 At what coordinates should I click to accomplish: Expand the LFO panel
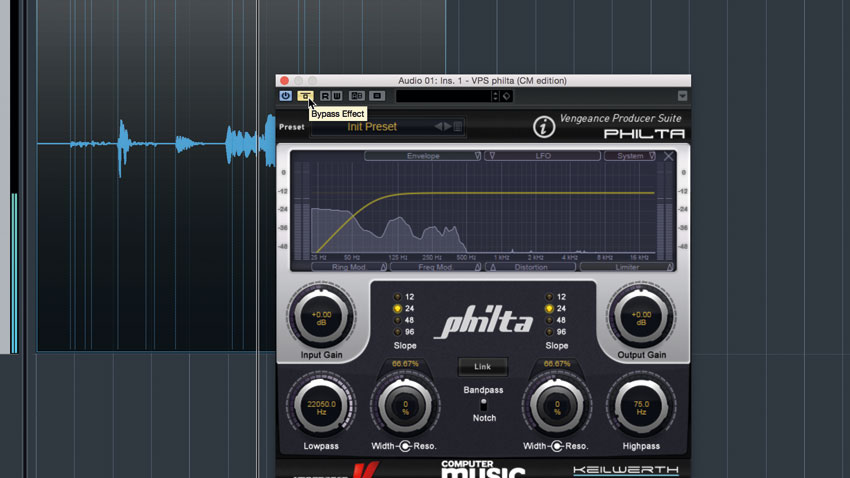(x=543, y=156)
